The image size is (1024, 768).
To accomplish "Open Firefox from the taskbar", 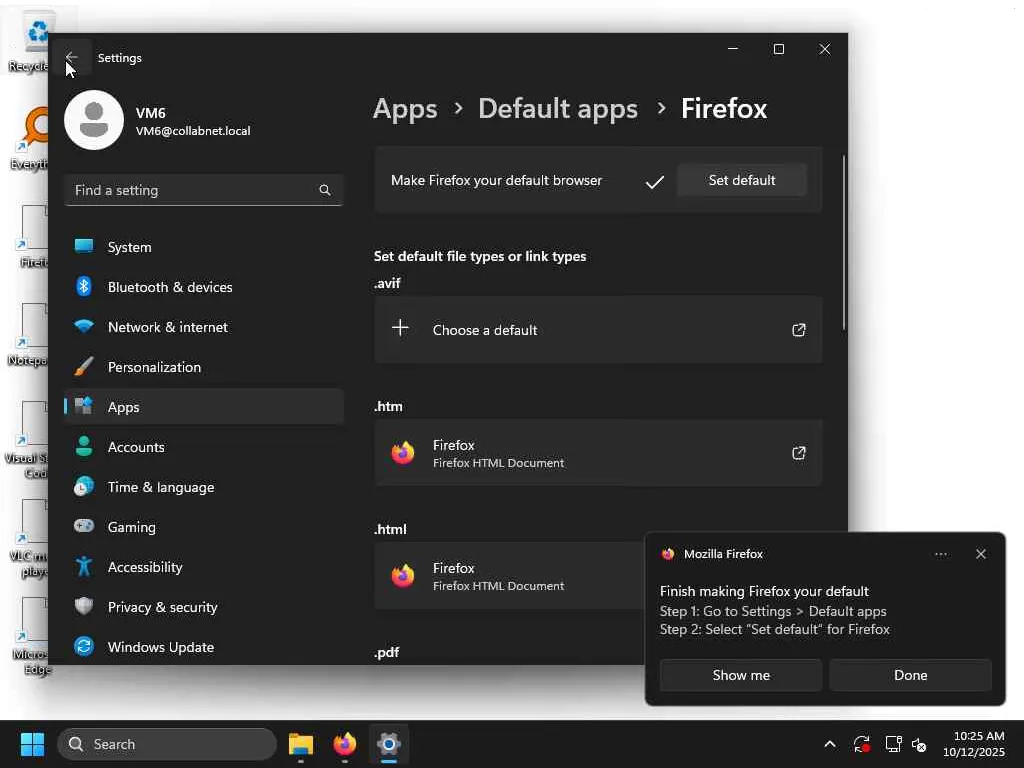I will (344, 744).
